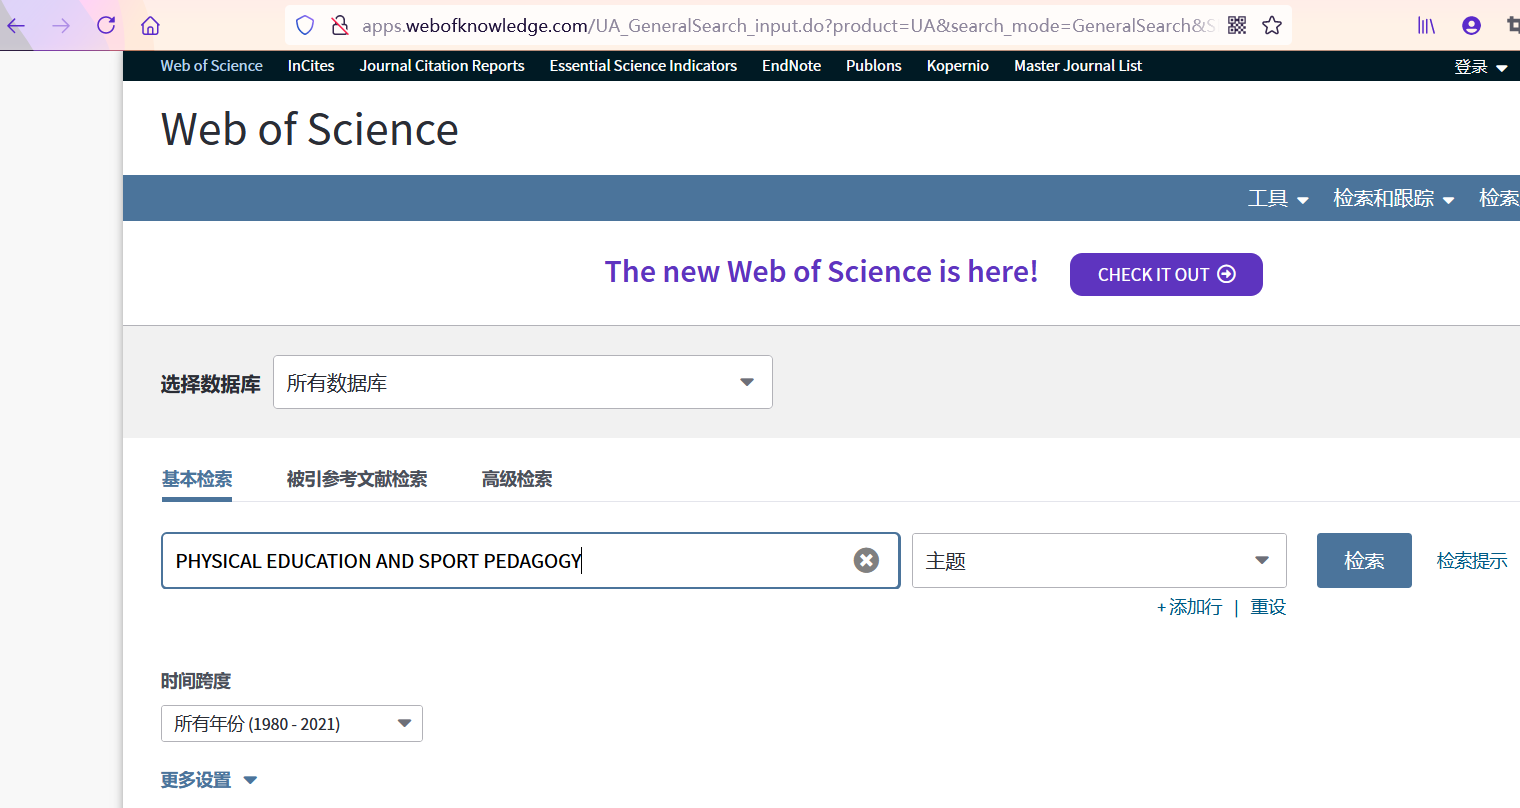
Task: Reload the current page
Action: pyautogui.click(x=106, y=25)
